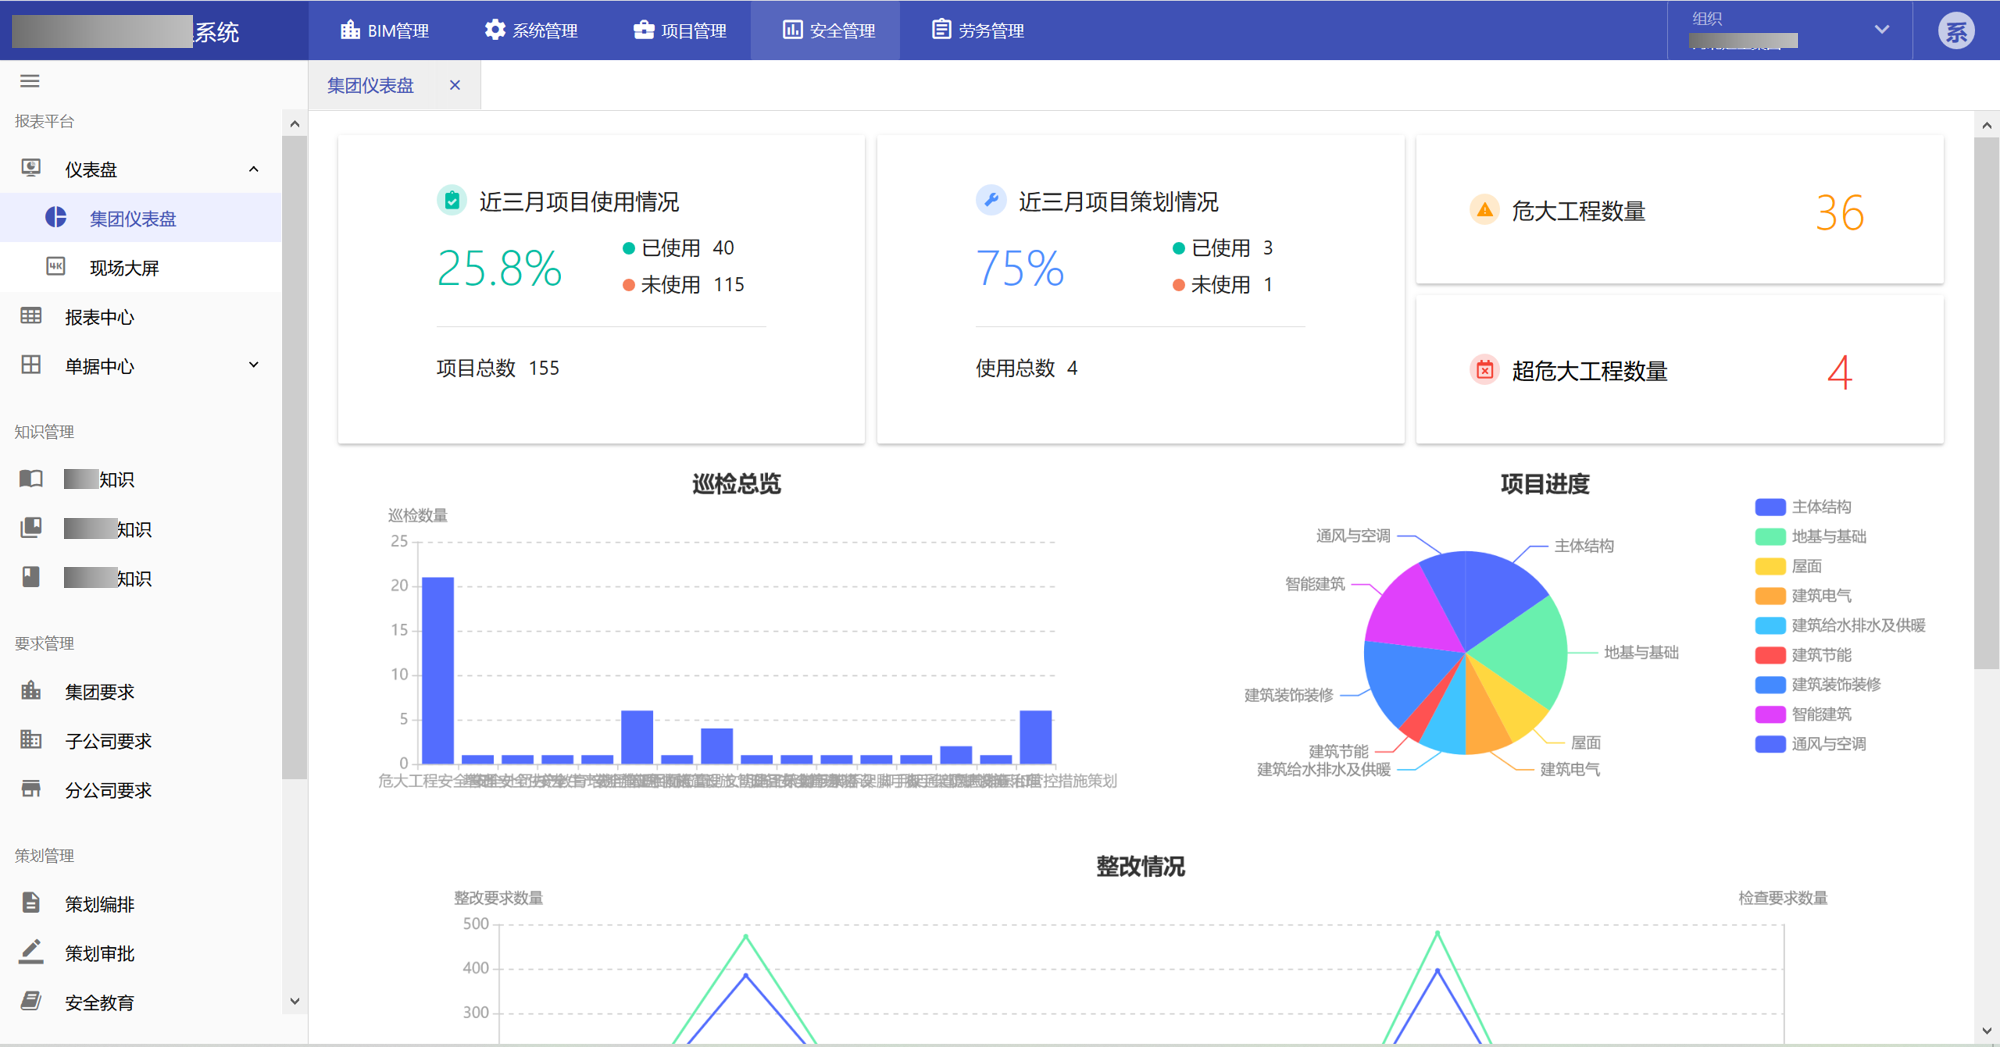Click the 集团要求 building icon
Viewport: 2000px width, 1047px height.
coord(31,690)
